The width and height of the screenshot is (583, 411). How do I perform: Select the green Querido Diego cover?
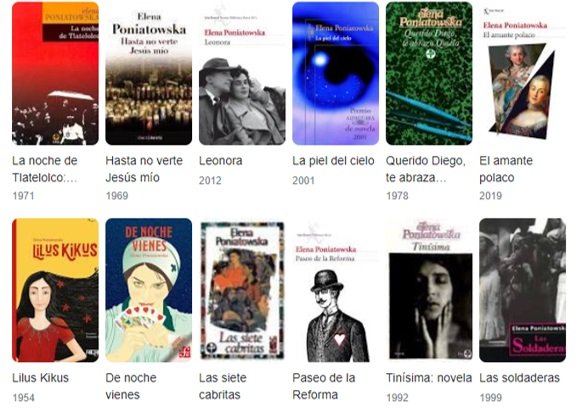point(429,73)
